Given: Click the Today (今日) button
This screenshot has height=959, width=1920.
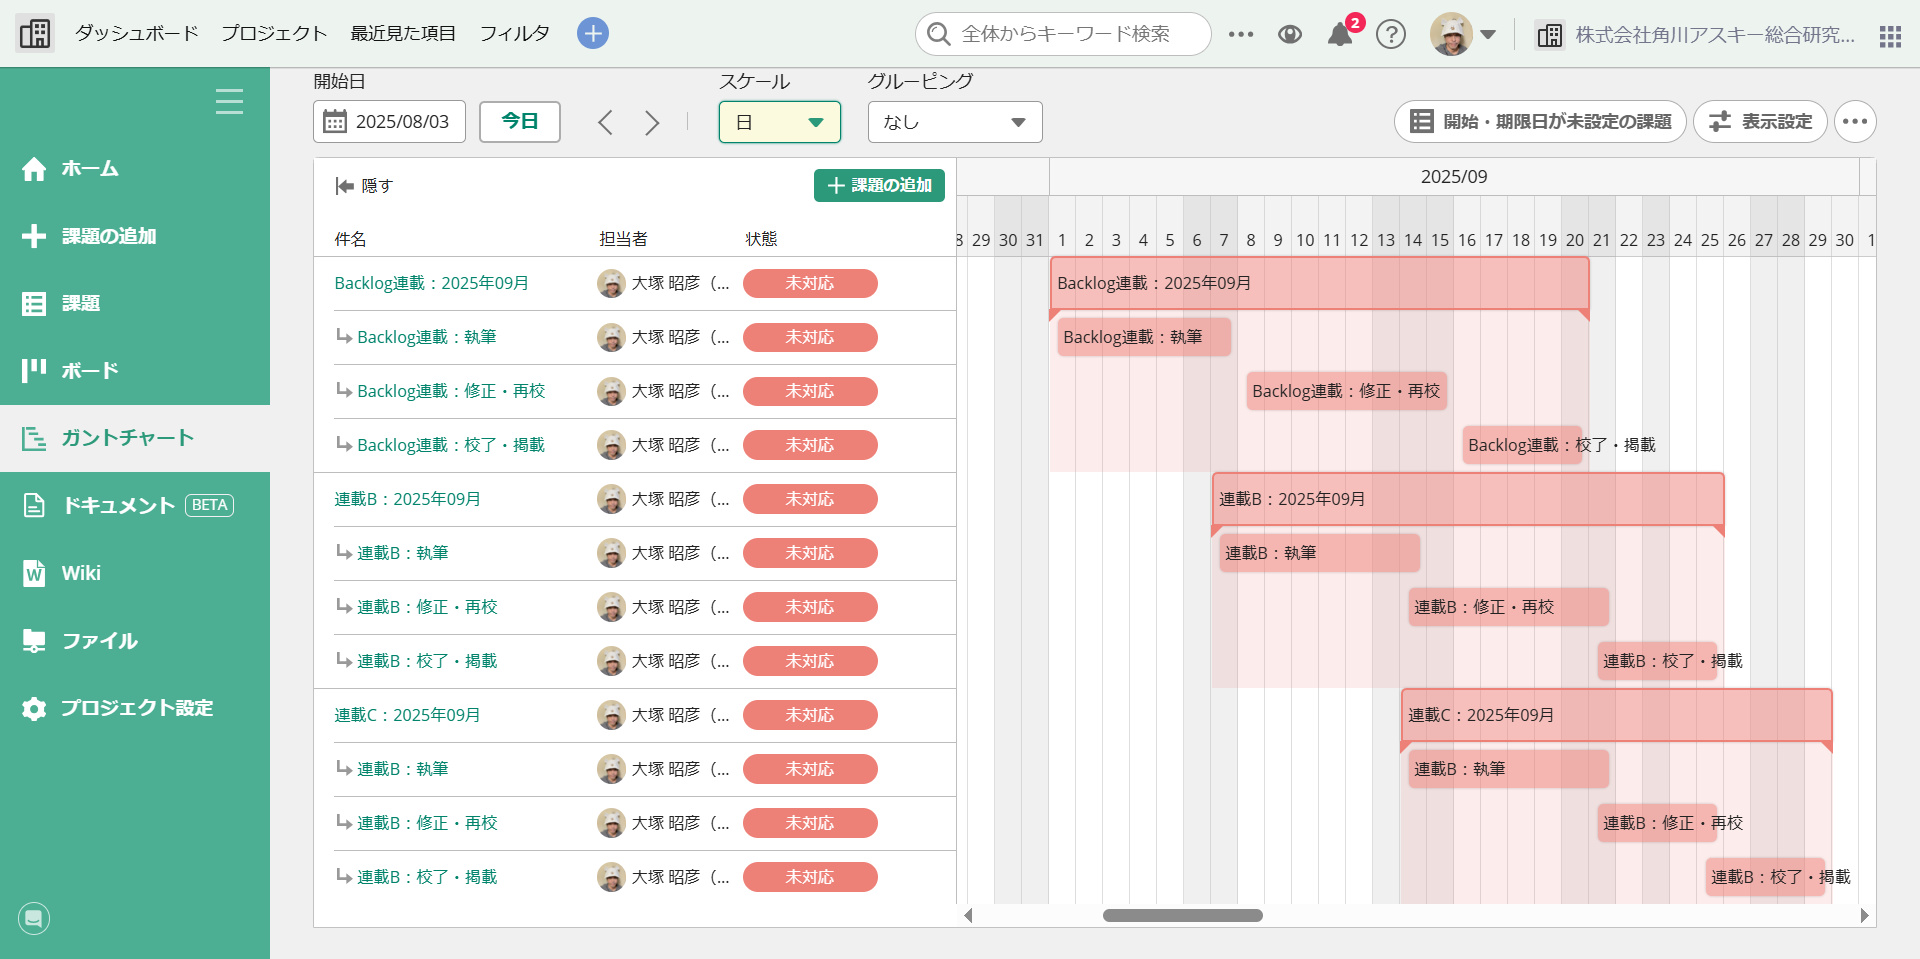Looking at the screenshot, I should pyautogui.click(x=519, y=122).
